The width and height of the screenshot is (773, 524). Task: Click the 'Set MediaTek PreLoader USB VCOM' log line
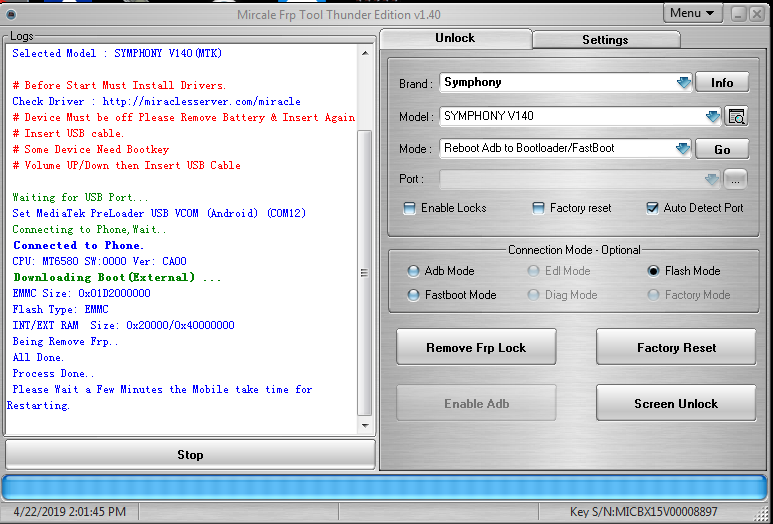(159, 213)
